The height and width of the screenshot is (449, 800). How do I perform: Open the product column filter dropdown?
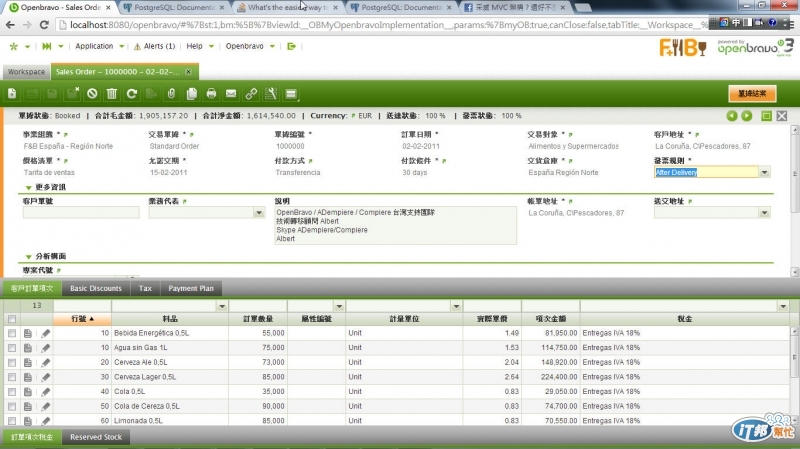(x=222, y=306)
